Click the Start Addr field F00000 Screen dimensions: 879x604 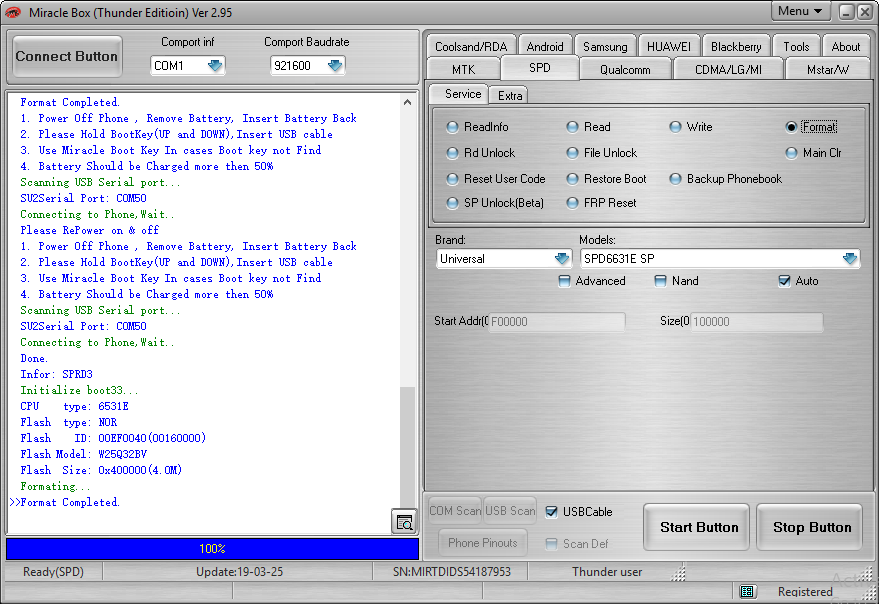point(556,321)
